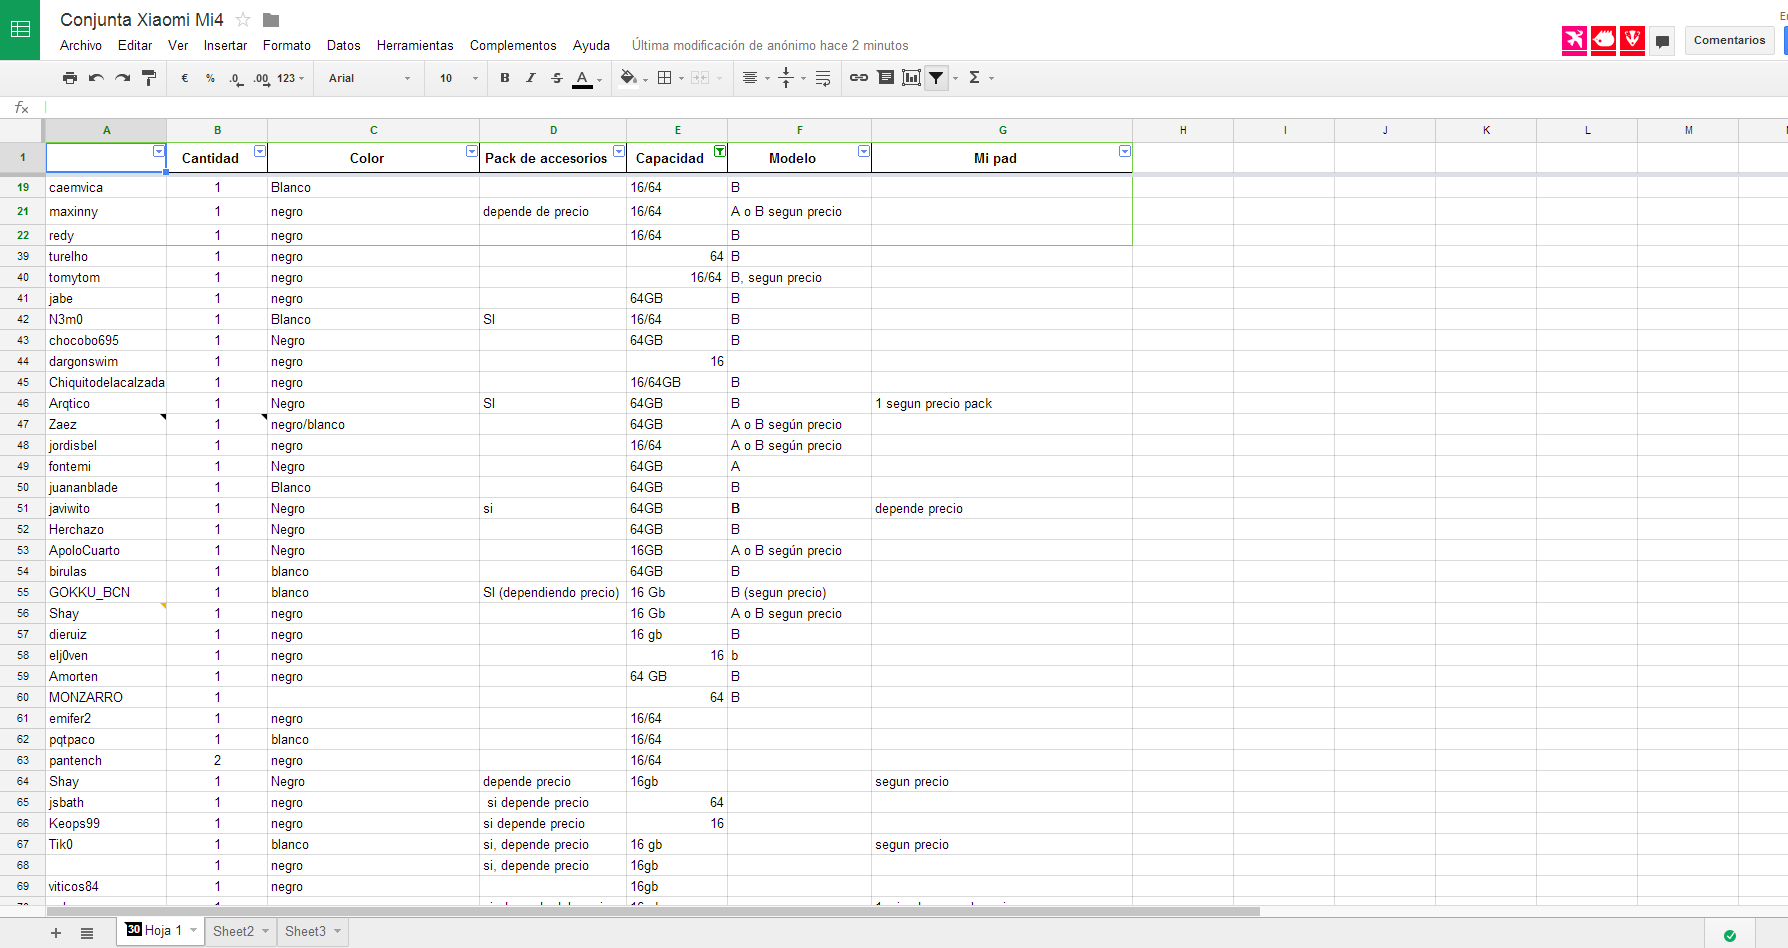Image resolution: width=1788 pixels, height=948 pixels.
Task: Open the active Capacidad filter dropdown
Action: click(x=720, y=151)
